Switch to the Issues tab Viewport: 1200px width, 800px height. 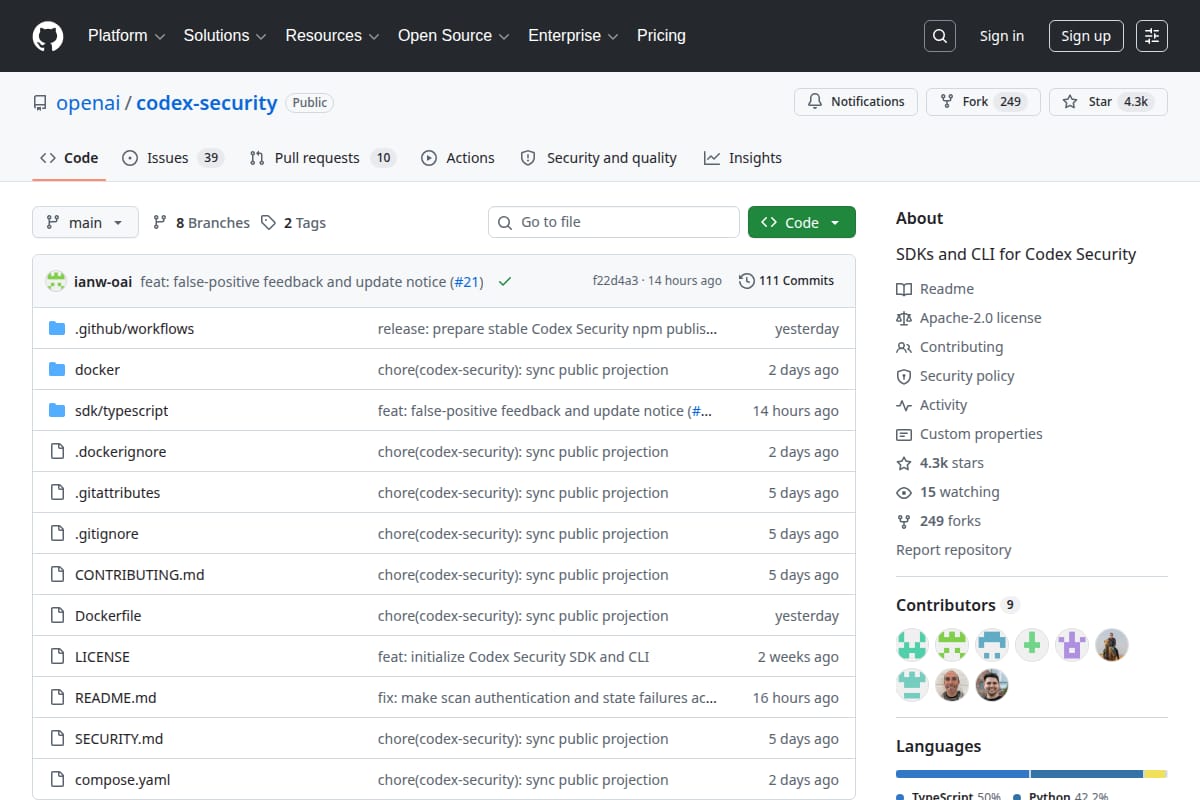[x=171, y=158]
